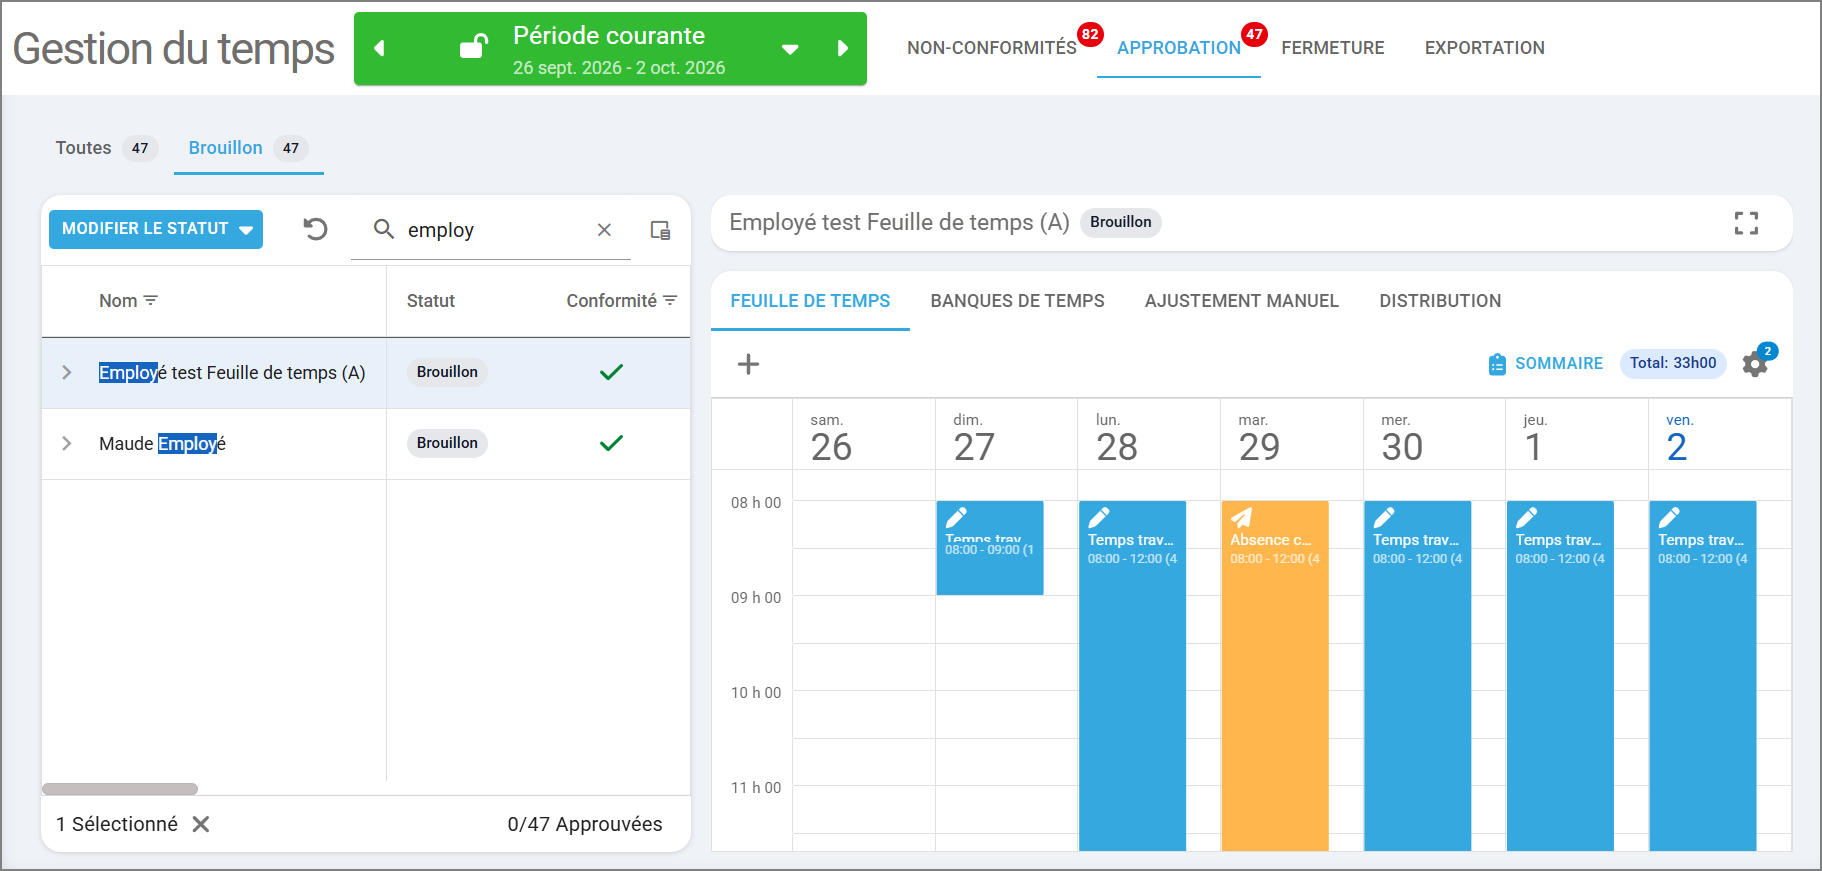The height and width of the screenshot is (871, 1822).
Task: Open the Période courante dropdown arrow
Action: click(x=790, y=49)
